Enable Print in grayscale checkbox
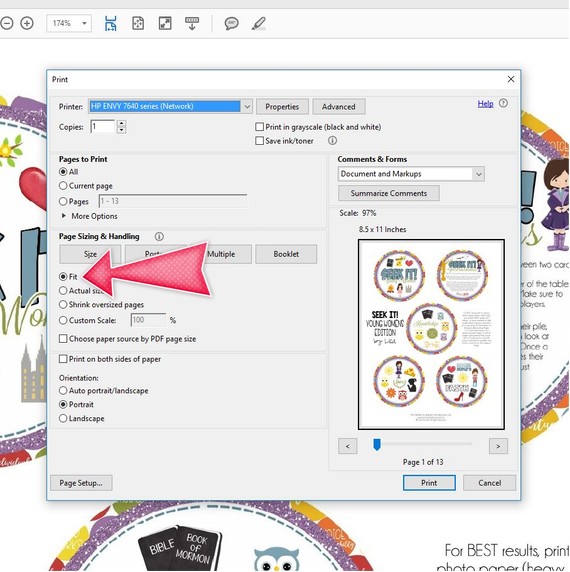 coord(259,127)
